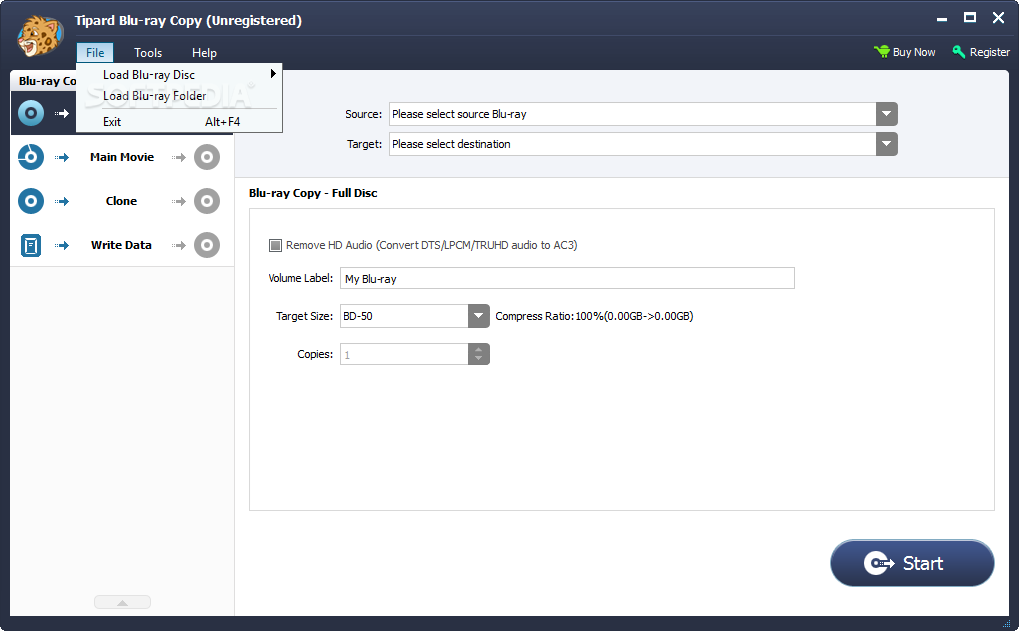Screen dimensions: 1019x631
Task: Select the Main Movie copy mode
Action: [122, 157]
